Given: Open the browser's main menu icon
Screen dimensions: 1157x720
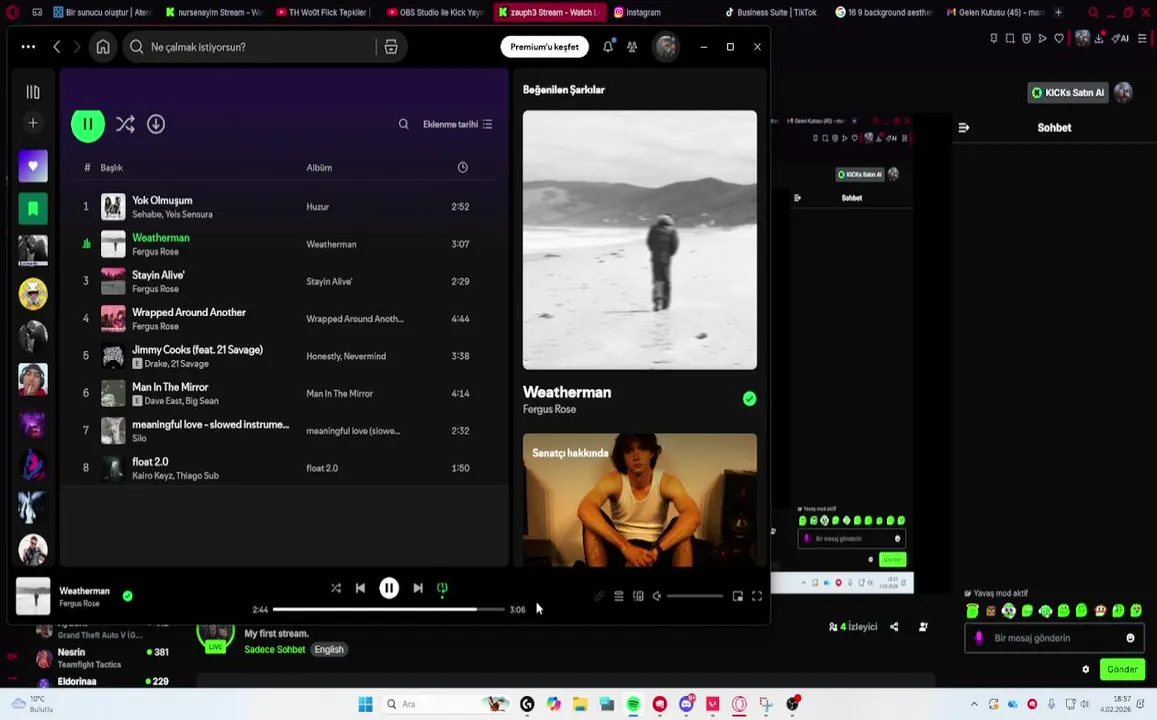Looking at the screenshot, I should pos(1142,38).
